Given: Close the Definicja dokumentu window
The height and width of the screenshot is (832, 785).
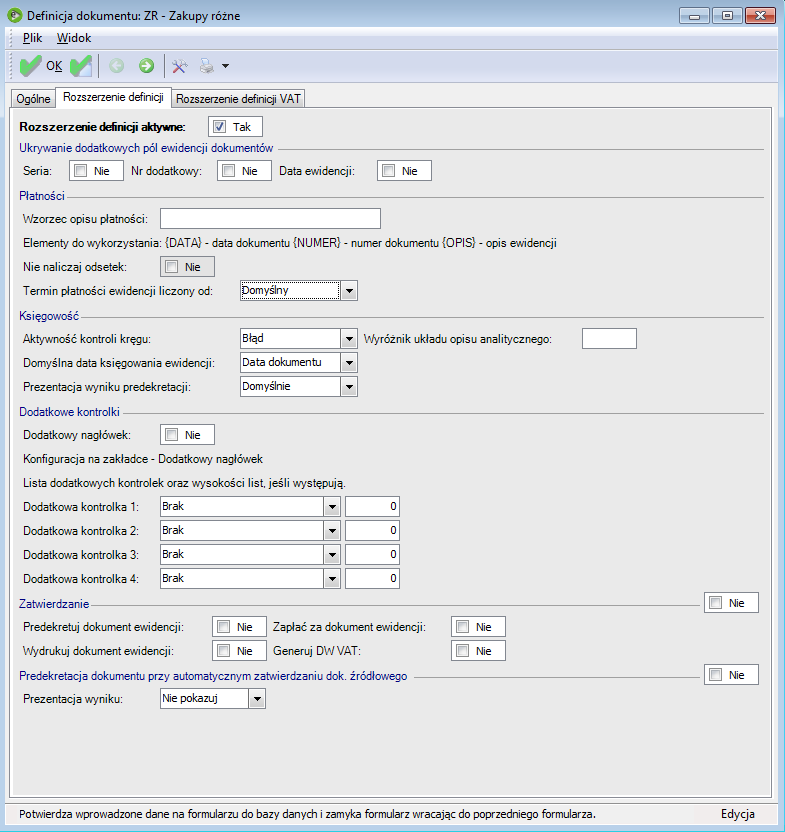Looking at the screenshot, I should (761, 15).
